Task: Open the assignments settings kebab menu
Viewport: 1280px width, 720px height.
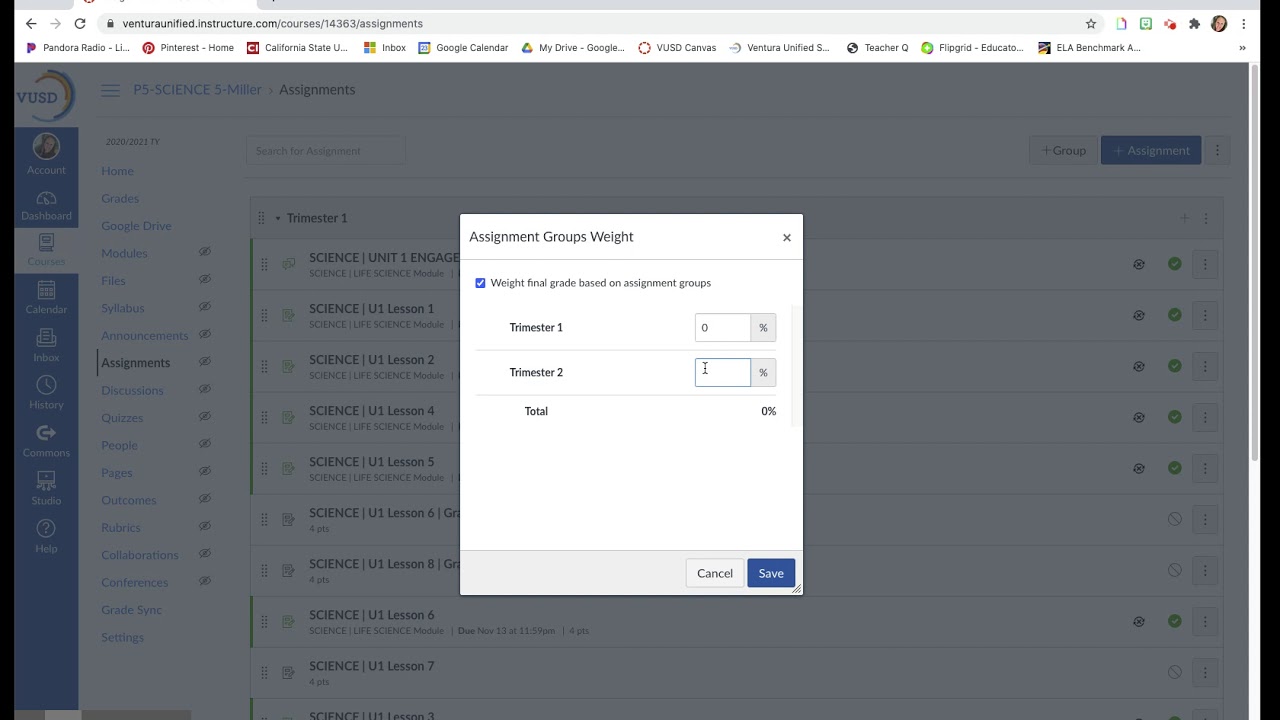Action: [1217, 151]
